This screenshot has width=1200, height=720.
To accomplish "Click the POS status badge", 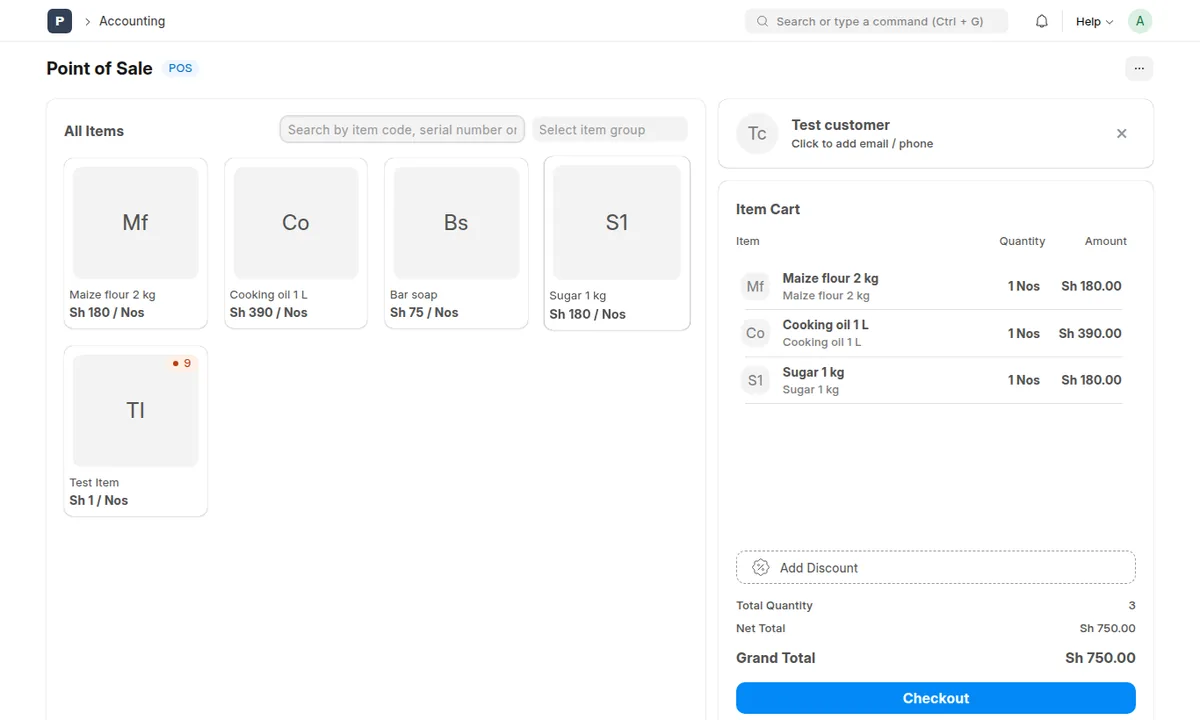I will coord(181,68).
